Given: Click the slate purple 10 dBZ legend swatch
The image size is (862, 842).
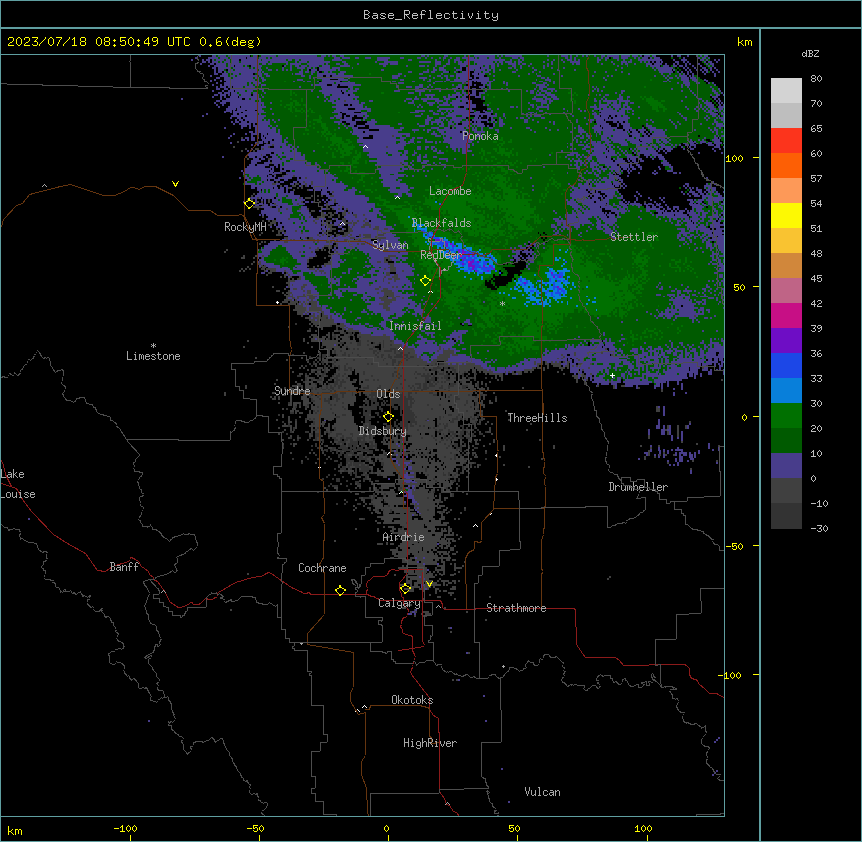Looking at the screenshot, I should [x=786, y=466].
